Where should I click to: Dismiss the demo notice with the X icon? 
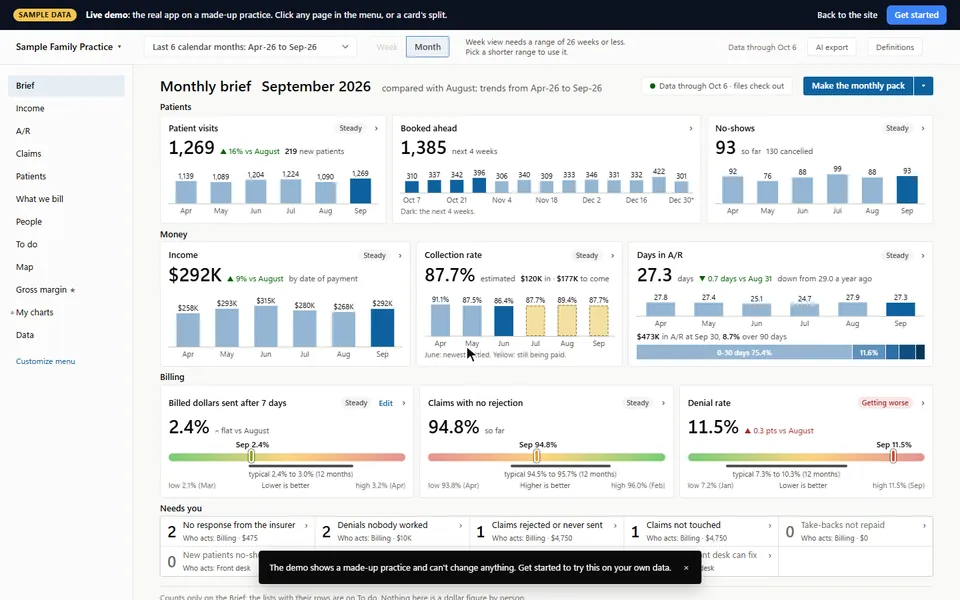[686, 568]
